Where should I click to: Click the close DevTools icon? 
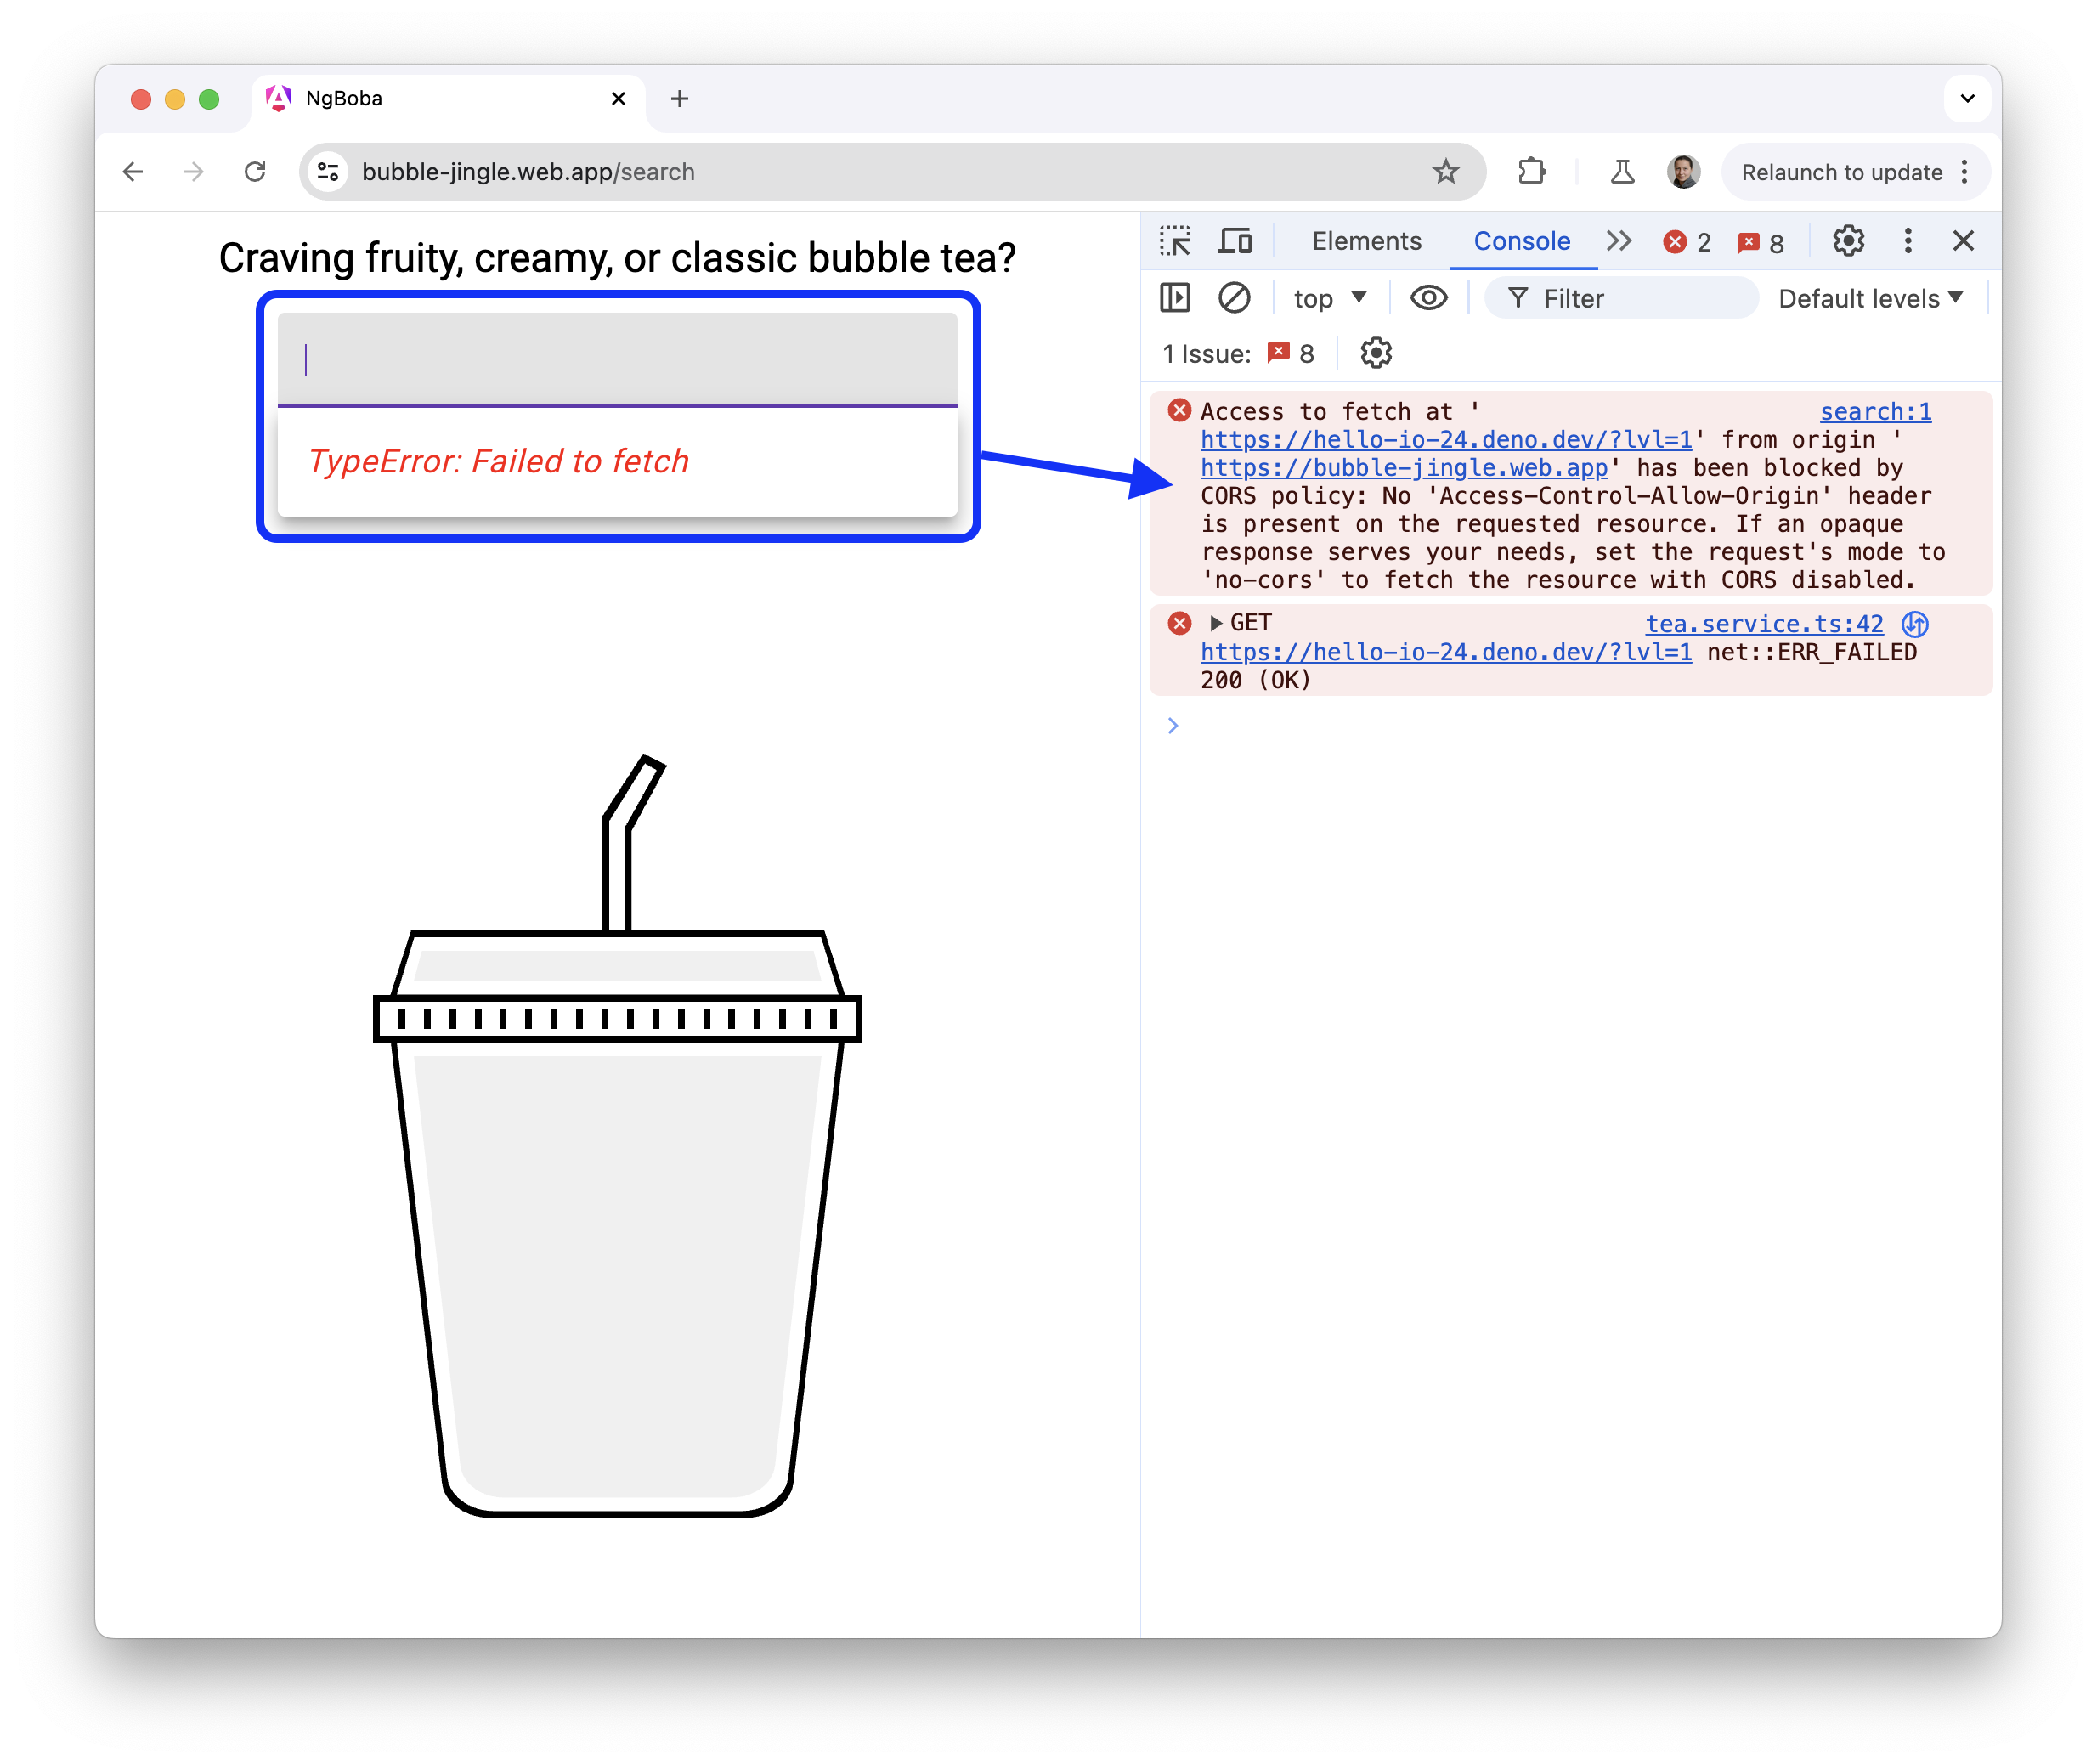1964,241
